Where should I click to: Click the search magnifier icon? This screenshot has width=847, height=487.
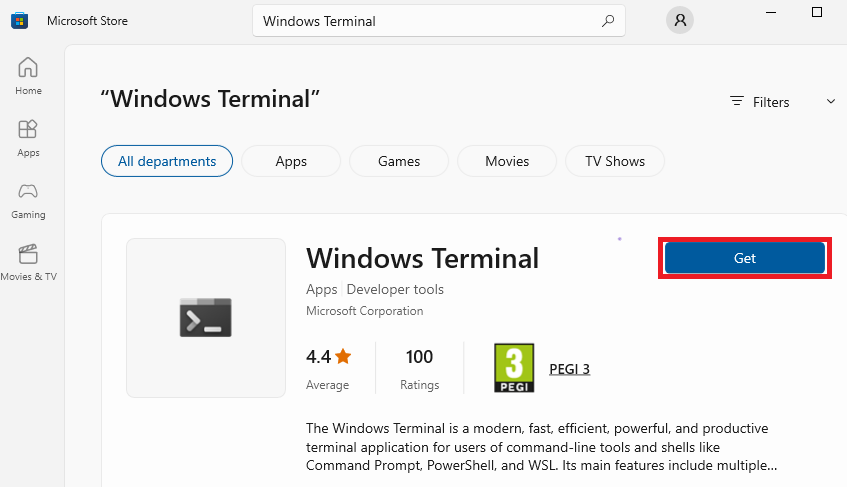point(607,20)
